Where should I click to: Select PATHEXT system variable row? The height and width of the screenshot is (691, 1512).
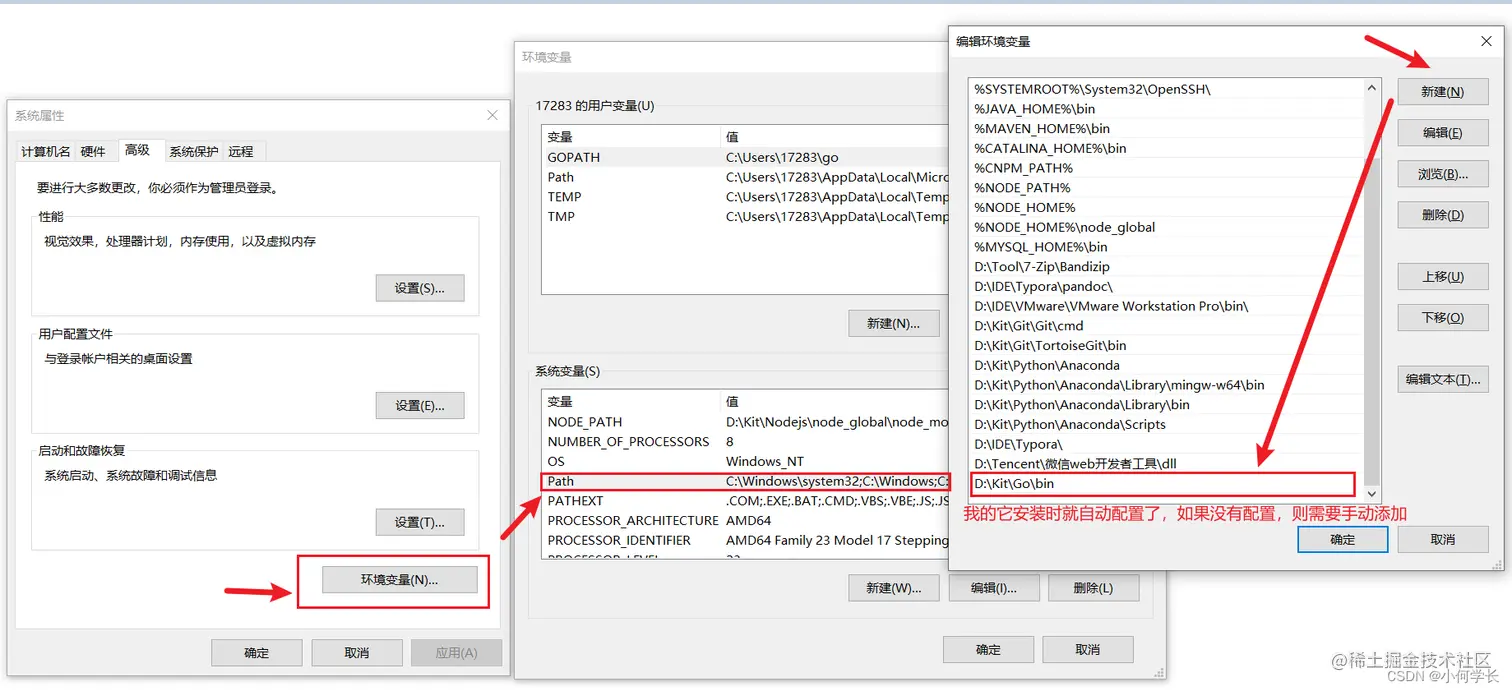click(745, 501)
